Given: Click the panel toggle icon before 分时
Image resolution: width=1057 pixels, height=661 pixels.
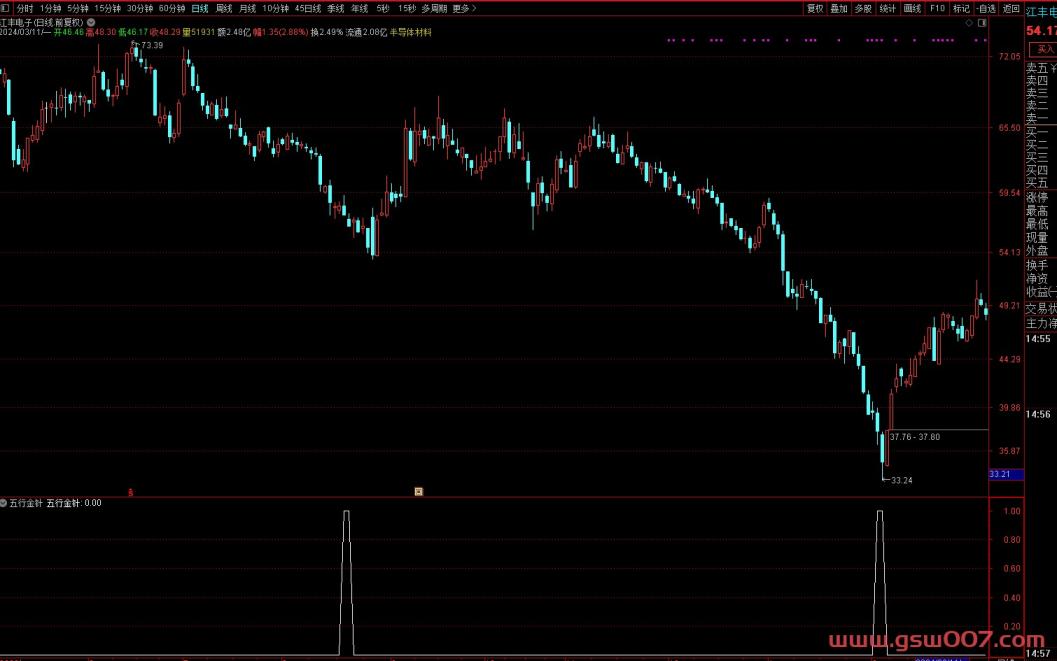Looking at the screenshot, I should click(x=5, y=8).
